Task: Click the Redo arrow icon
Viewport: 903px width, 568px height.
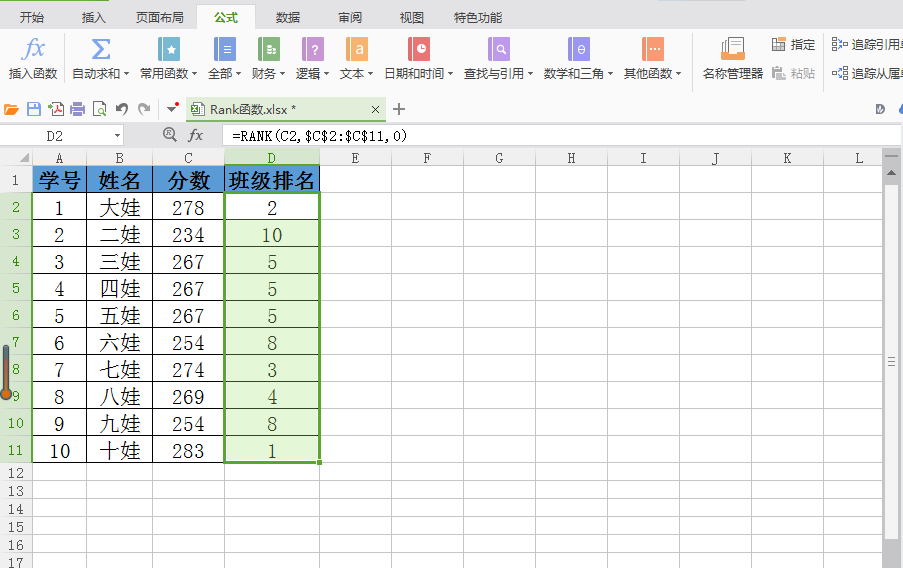Action: 144,109
